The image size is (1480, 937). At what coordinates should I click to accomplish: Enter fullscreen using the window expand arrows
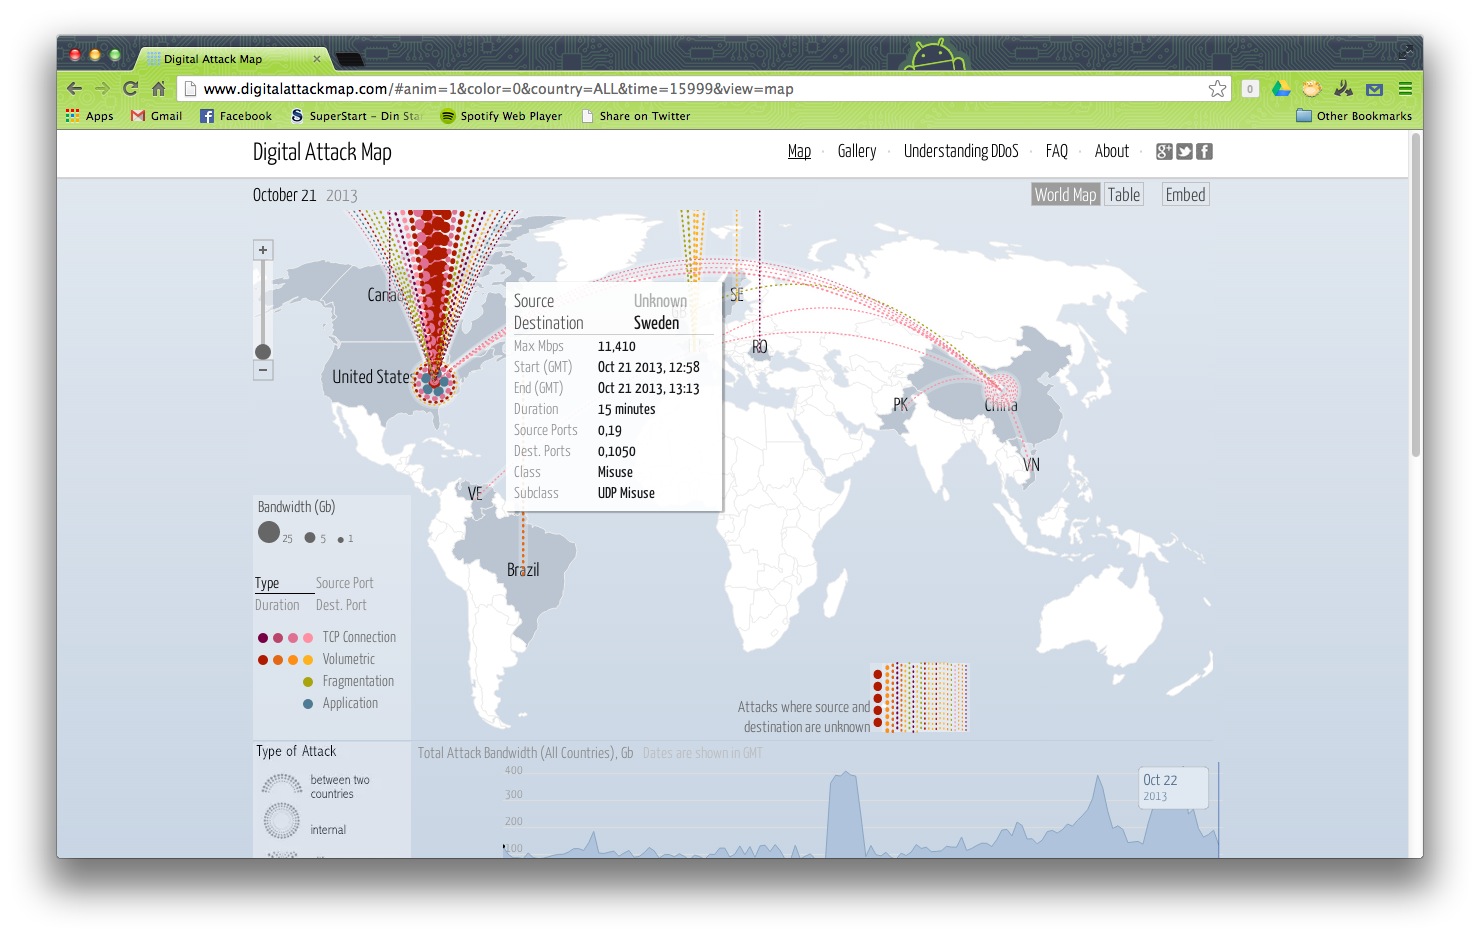(x=1405, y=52)
